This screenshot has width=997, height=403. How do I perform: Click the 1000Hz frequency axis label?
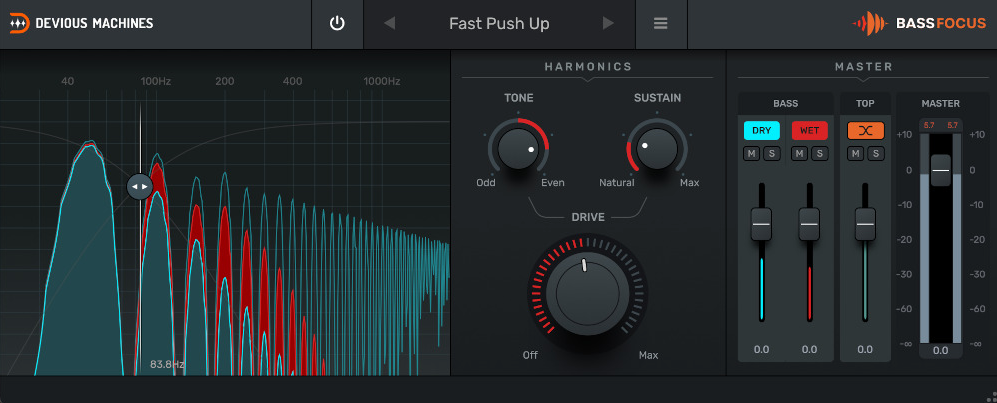[x=382, y=81]
